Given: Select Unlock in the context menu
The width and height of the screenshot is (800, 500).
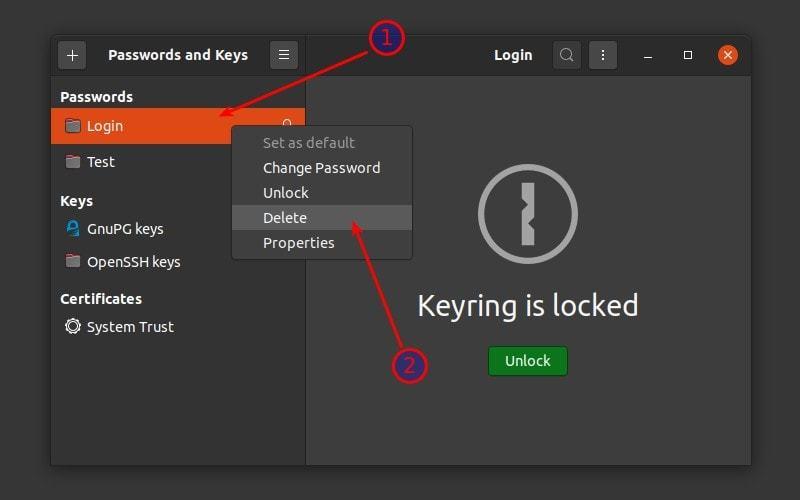Looking at the screenshot, I should pos(286,192).
